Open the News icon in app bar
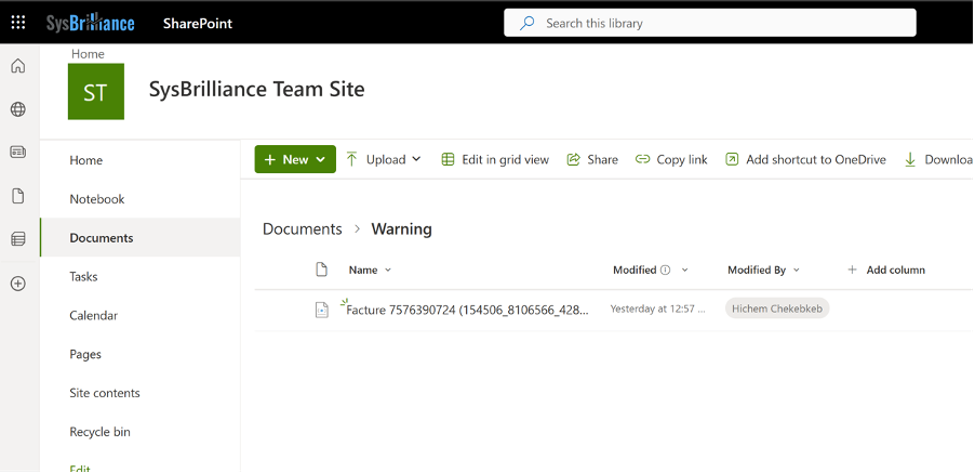 click(19, 152)
